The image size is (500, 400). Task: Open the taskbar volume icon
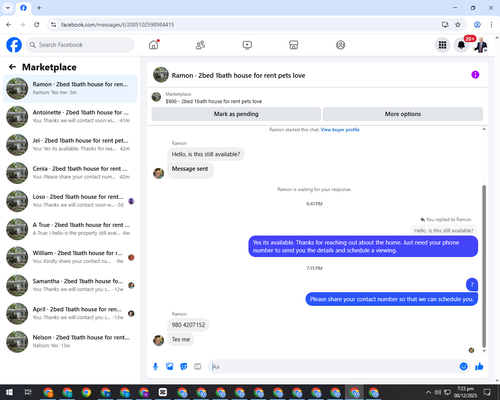pyautogui.click(x=438, y=392)
